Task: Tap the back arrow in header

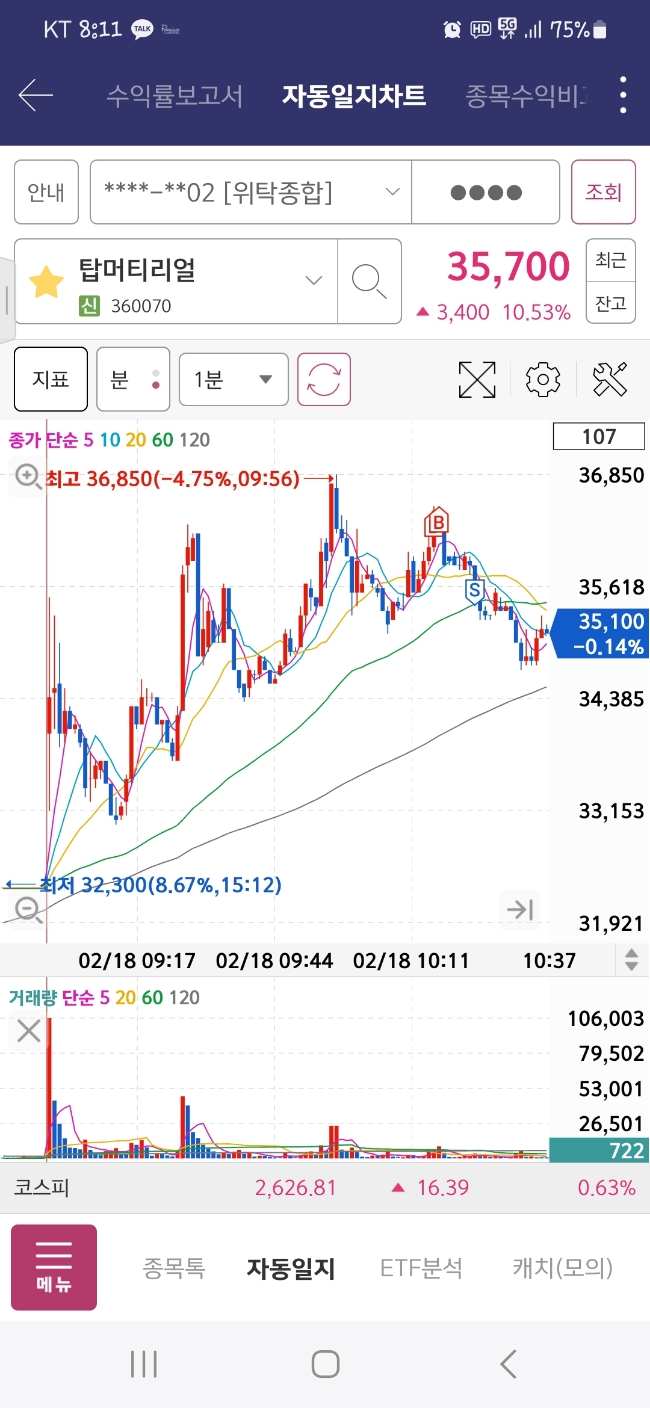Action: [36, 96]
